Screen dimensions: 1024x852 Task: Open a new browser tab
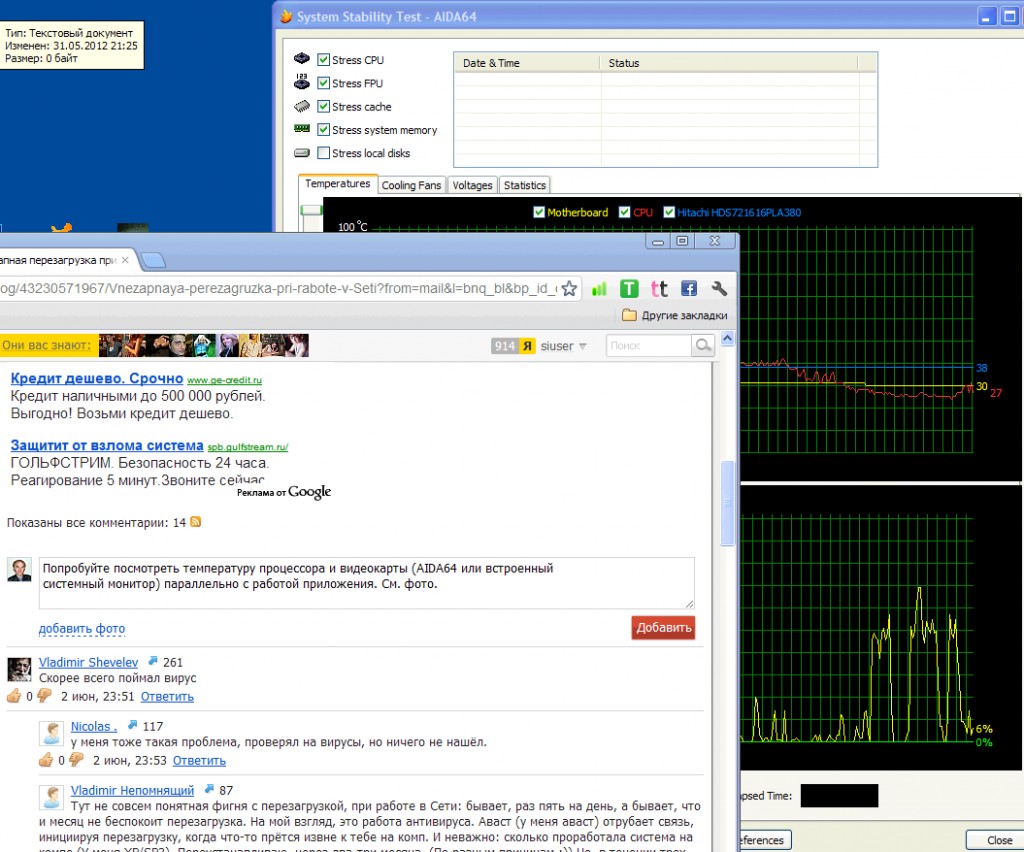click(153, 260)
